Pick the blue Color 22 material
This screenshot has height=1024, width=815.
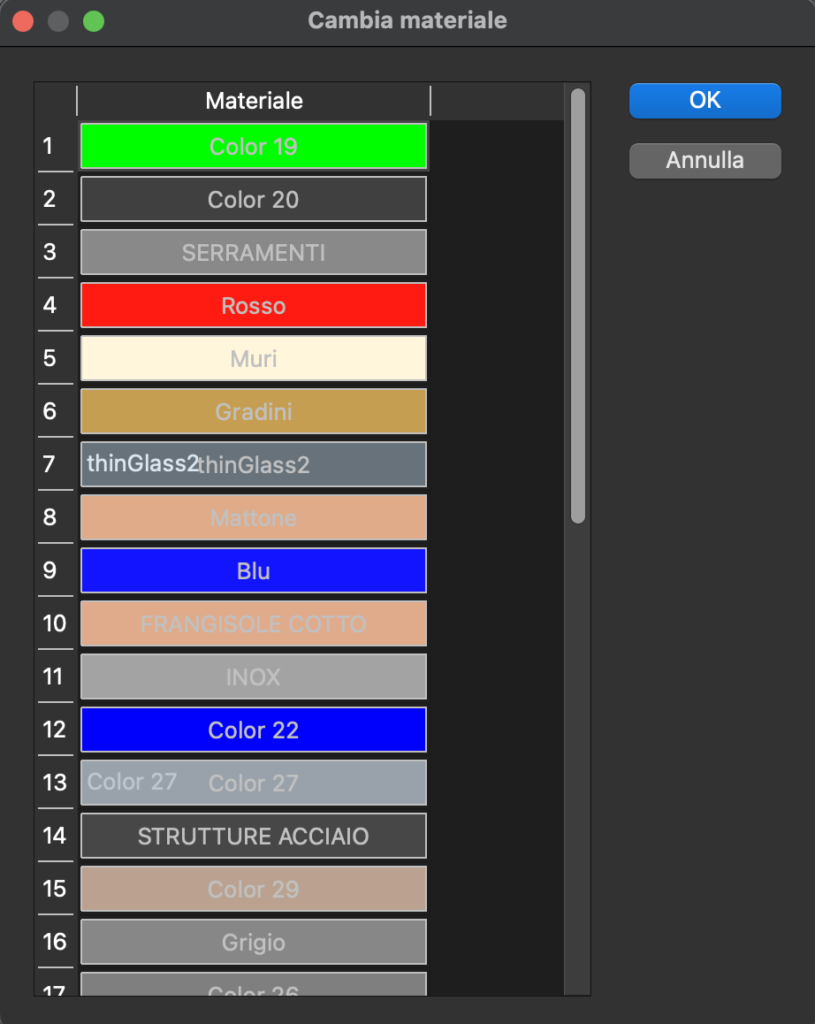pyautogui.click(x=253, y=730)
